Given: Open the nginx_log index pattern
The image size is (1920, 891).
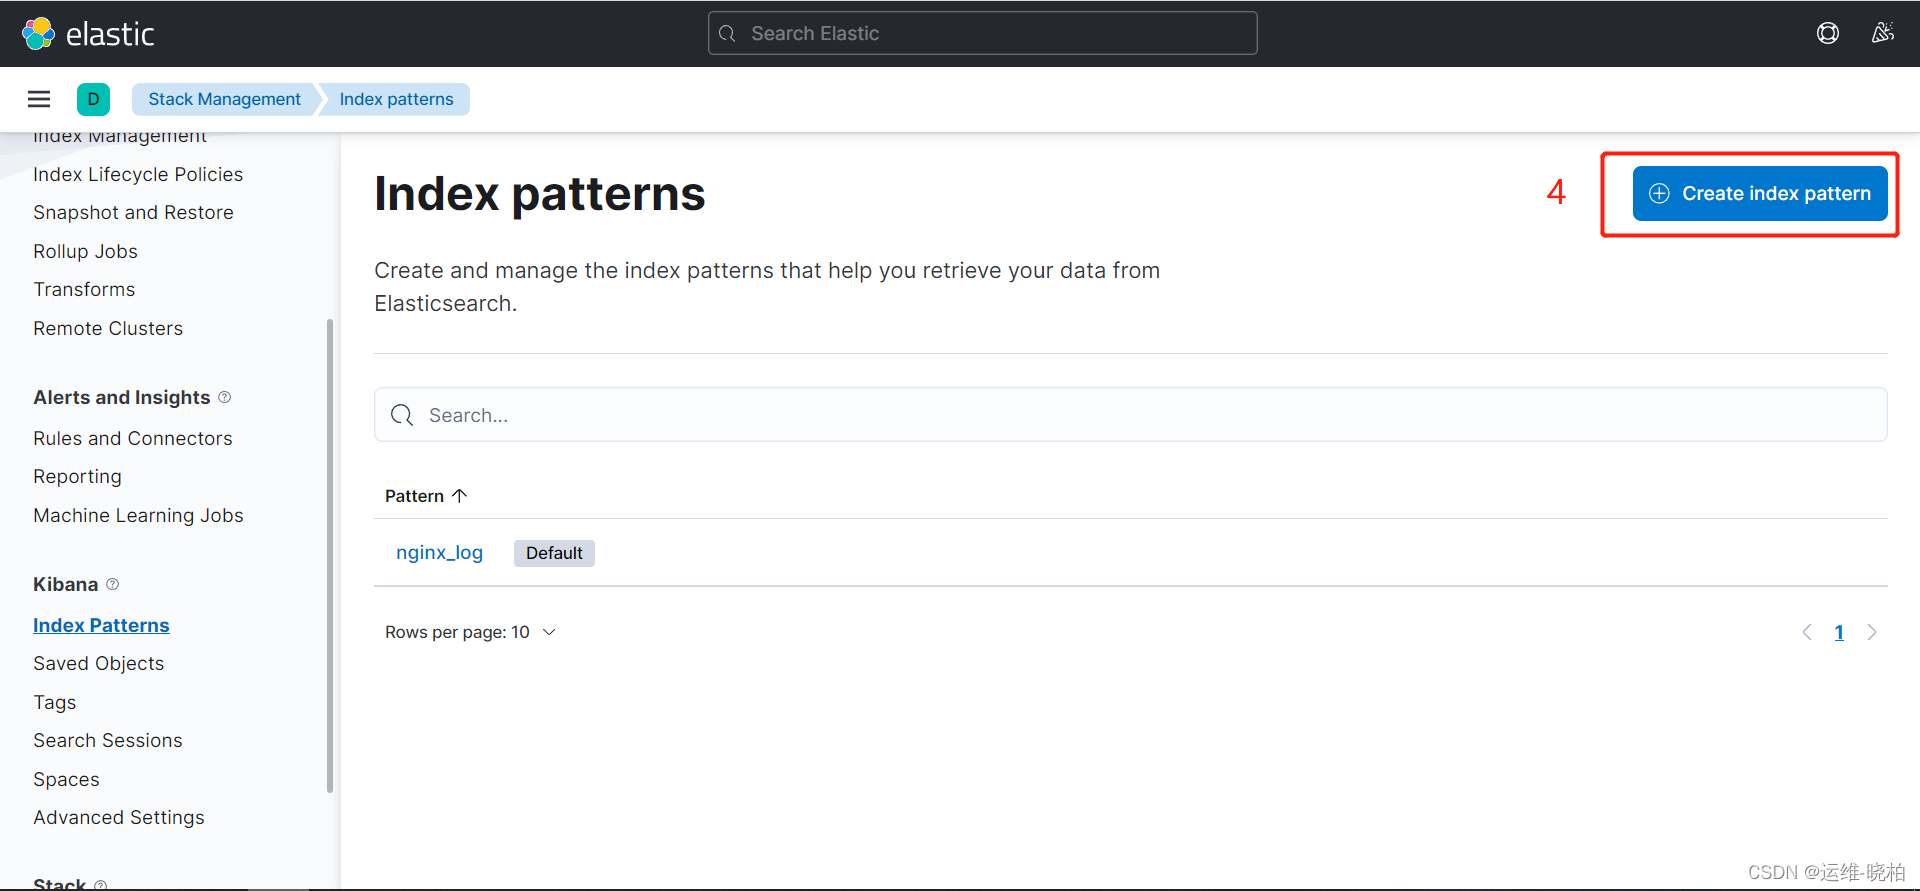Looking at the screenshot, I should pyautogui.click(x=439, y=553).
